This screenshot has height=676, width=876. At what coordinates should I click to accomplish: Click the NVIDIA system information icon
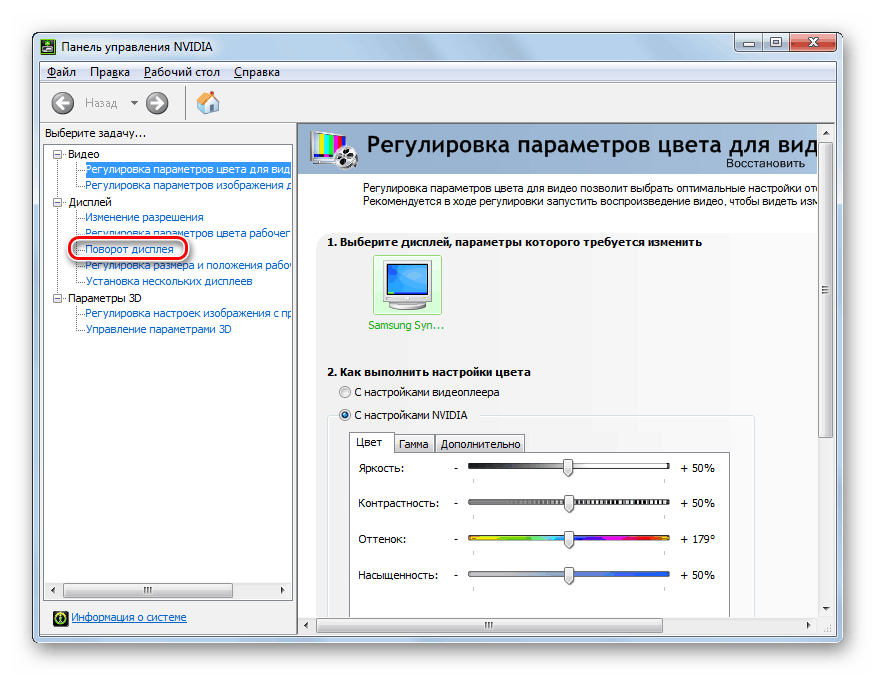point(60,618)
